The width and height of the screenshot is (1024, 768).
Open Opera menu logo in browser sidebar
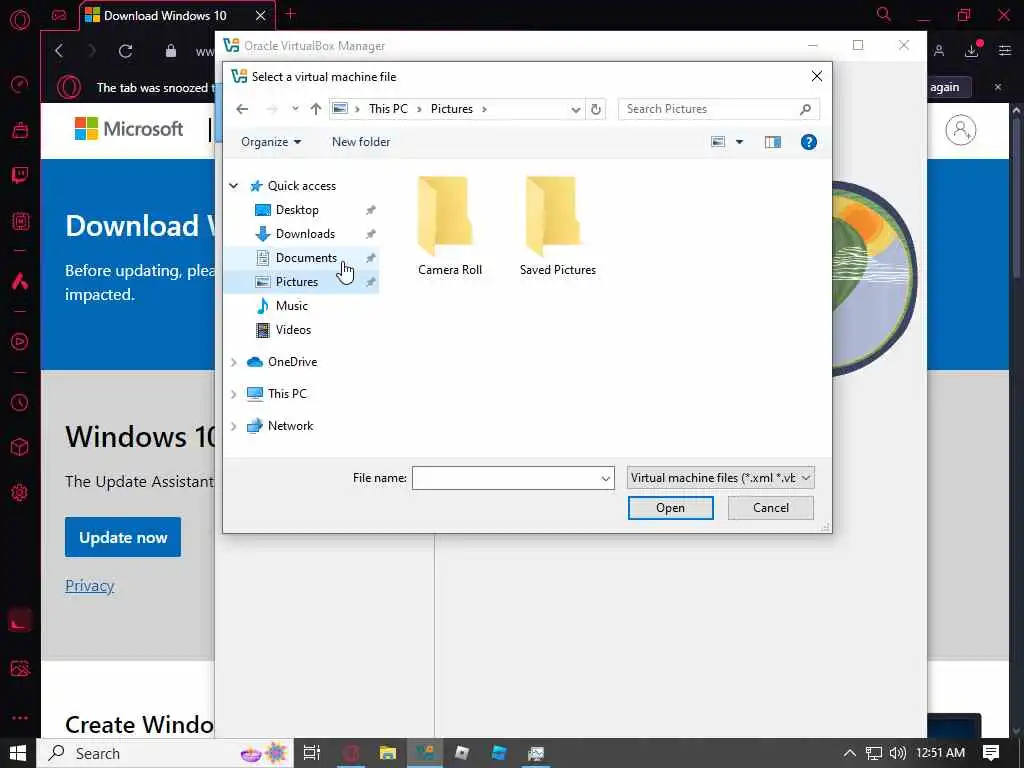point(20,20)
